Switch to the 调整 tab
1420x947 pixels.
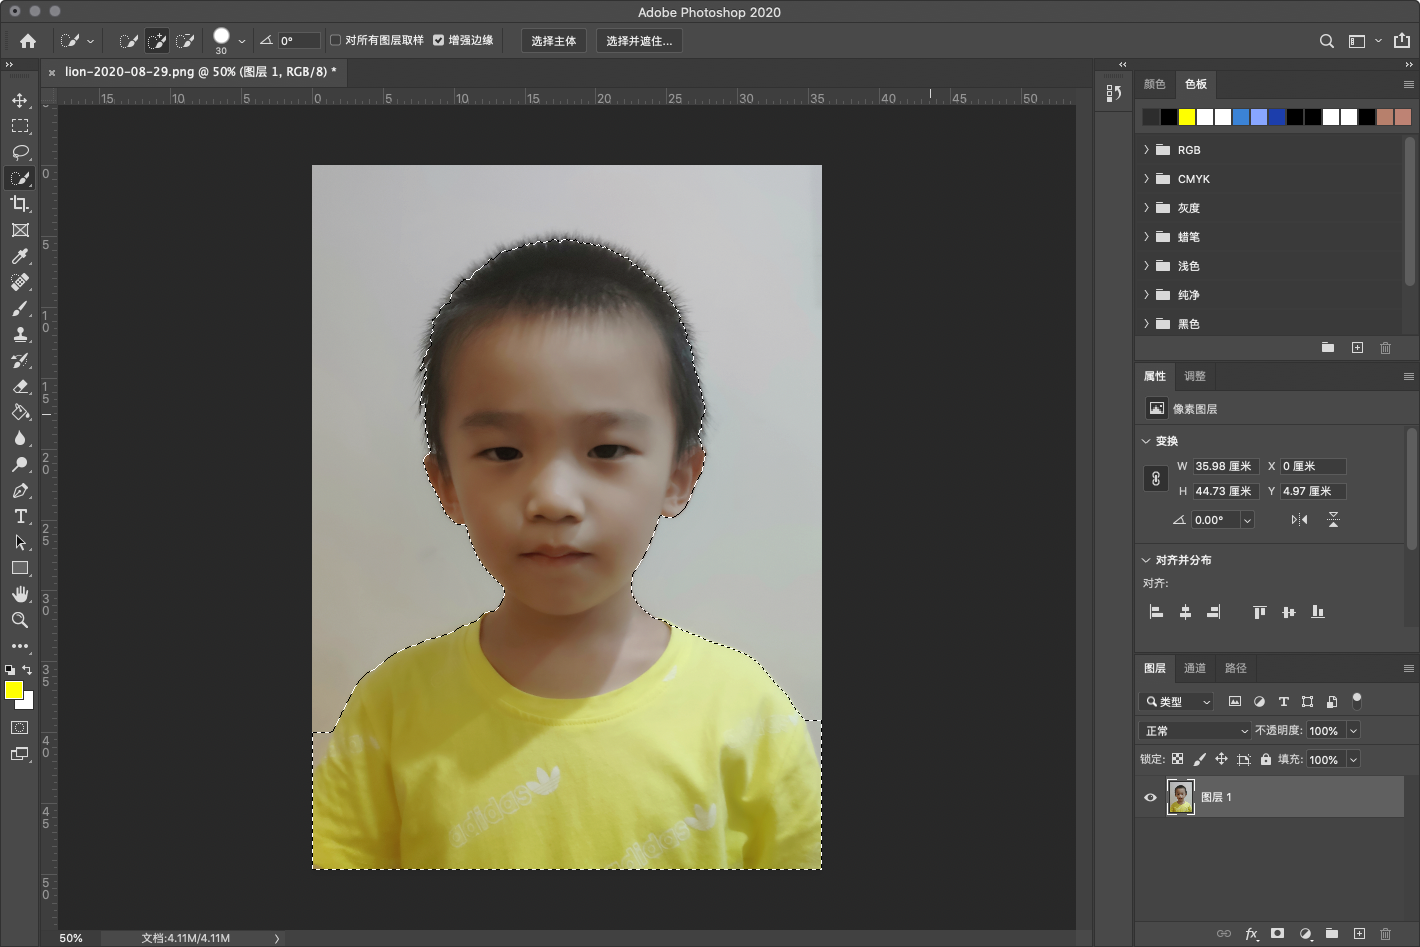coord(1195,376)
